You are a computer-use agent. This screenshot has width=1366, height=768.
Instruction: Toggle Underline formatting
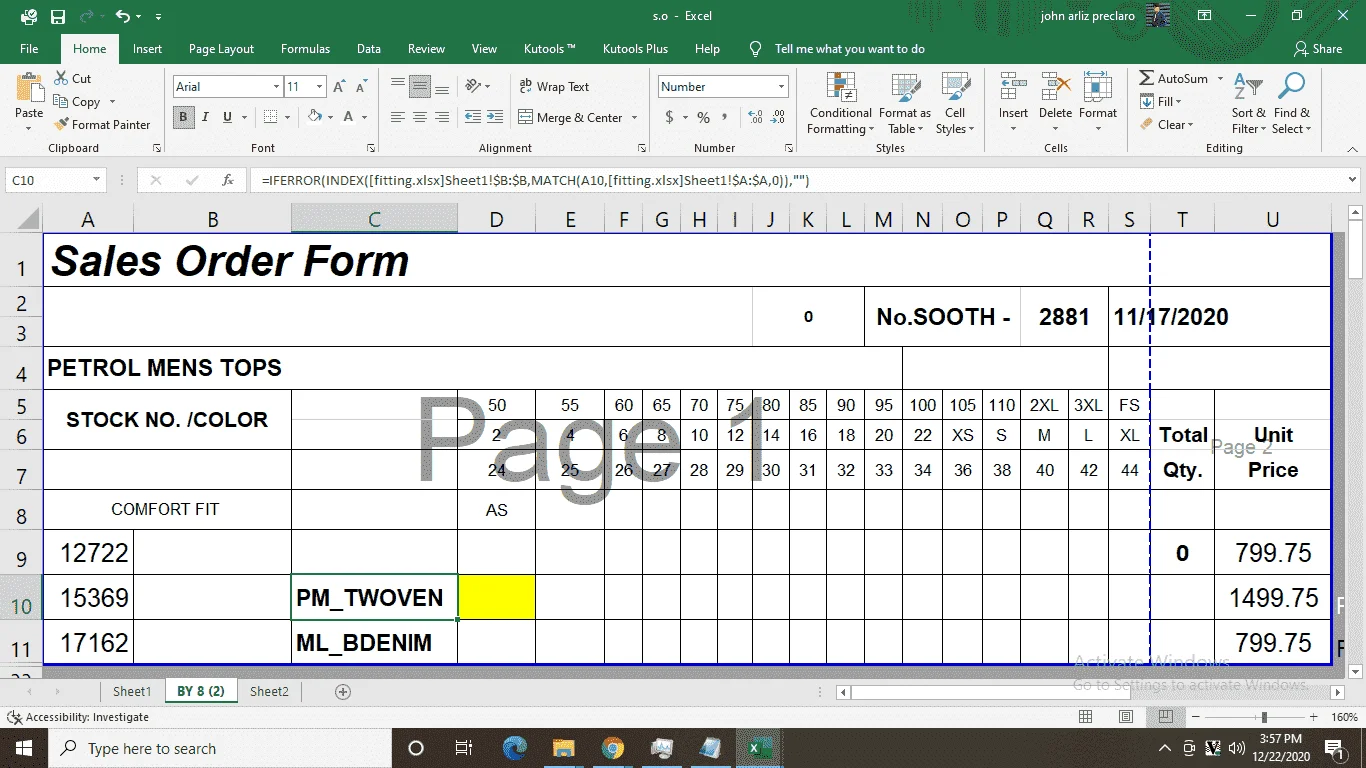click(228, 117)
